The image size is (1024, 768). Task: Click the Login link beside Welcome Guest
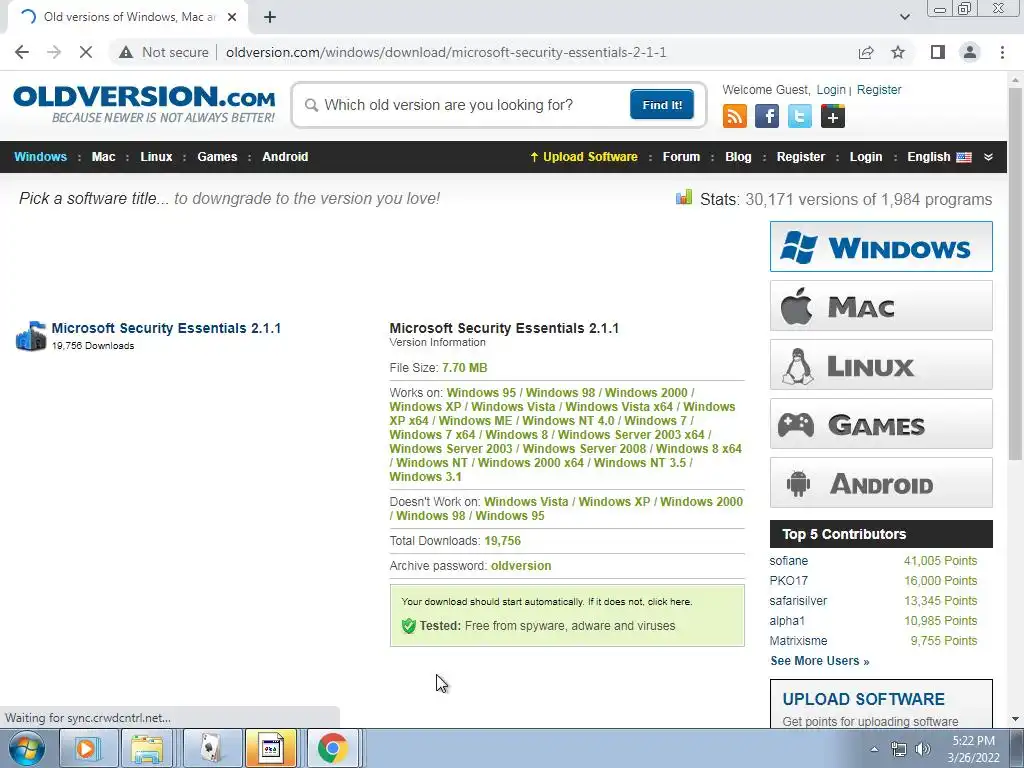[831, 89]
